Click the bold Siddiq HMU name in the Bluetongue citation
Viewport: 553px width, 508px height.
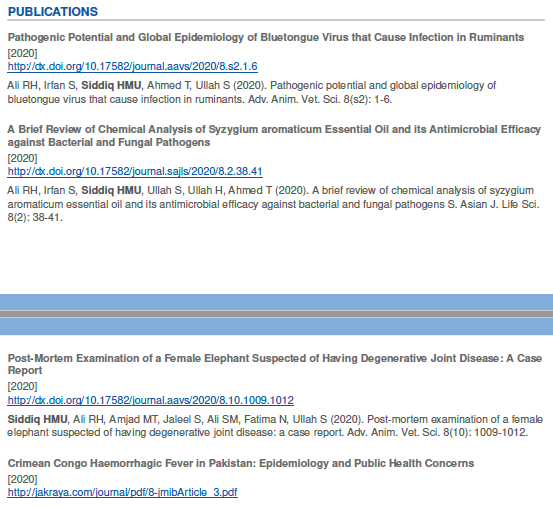(111, 86)
